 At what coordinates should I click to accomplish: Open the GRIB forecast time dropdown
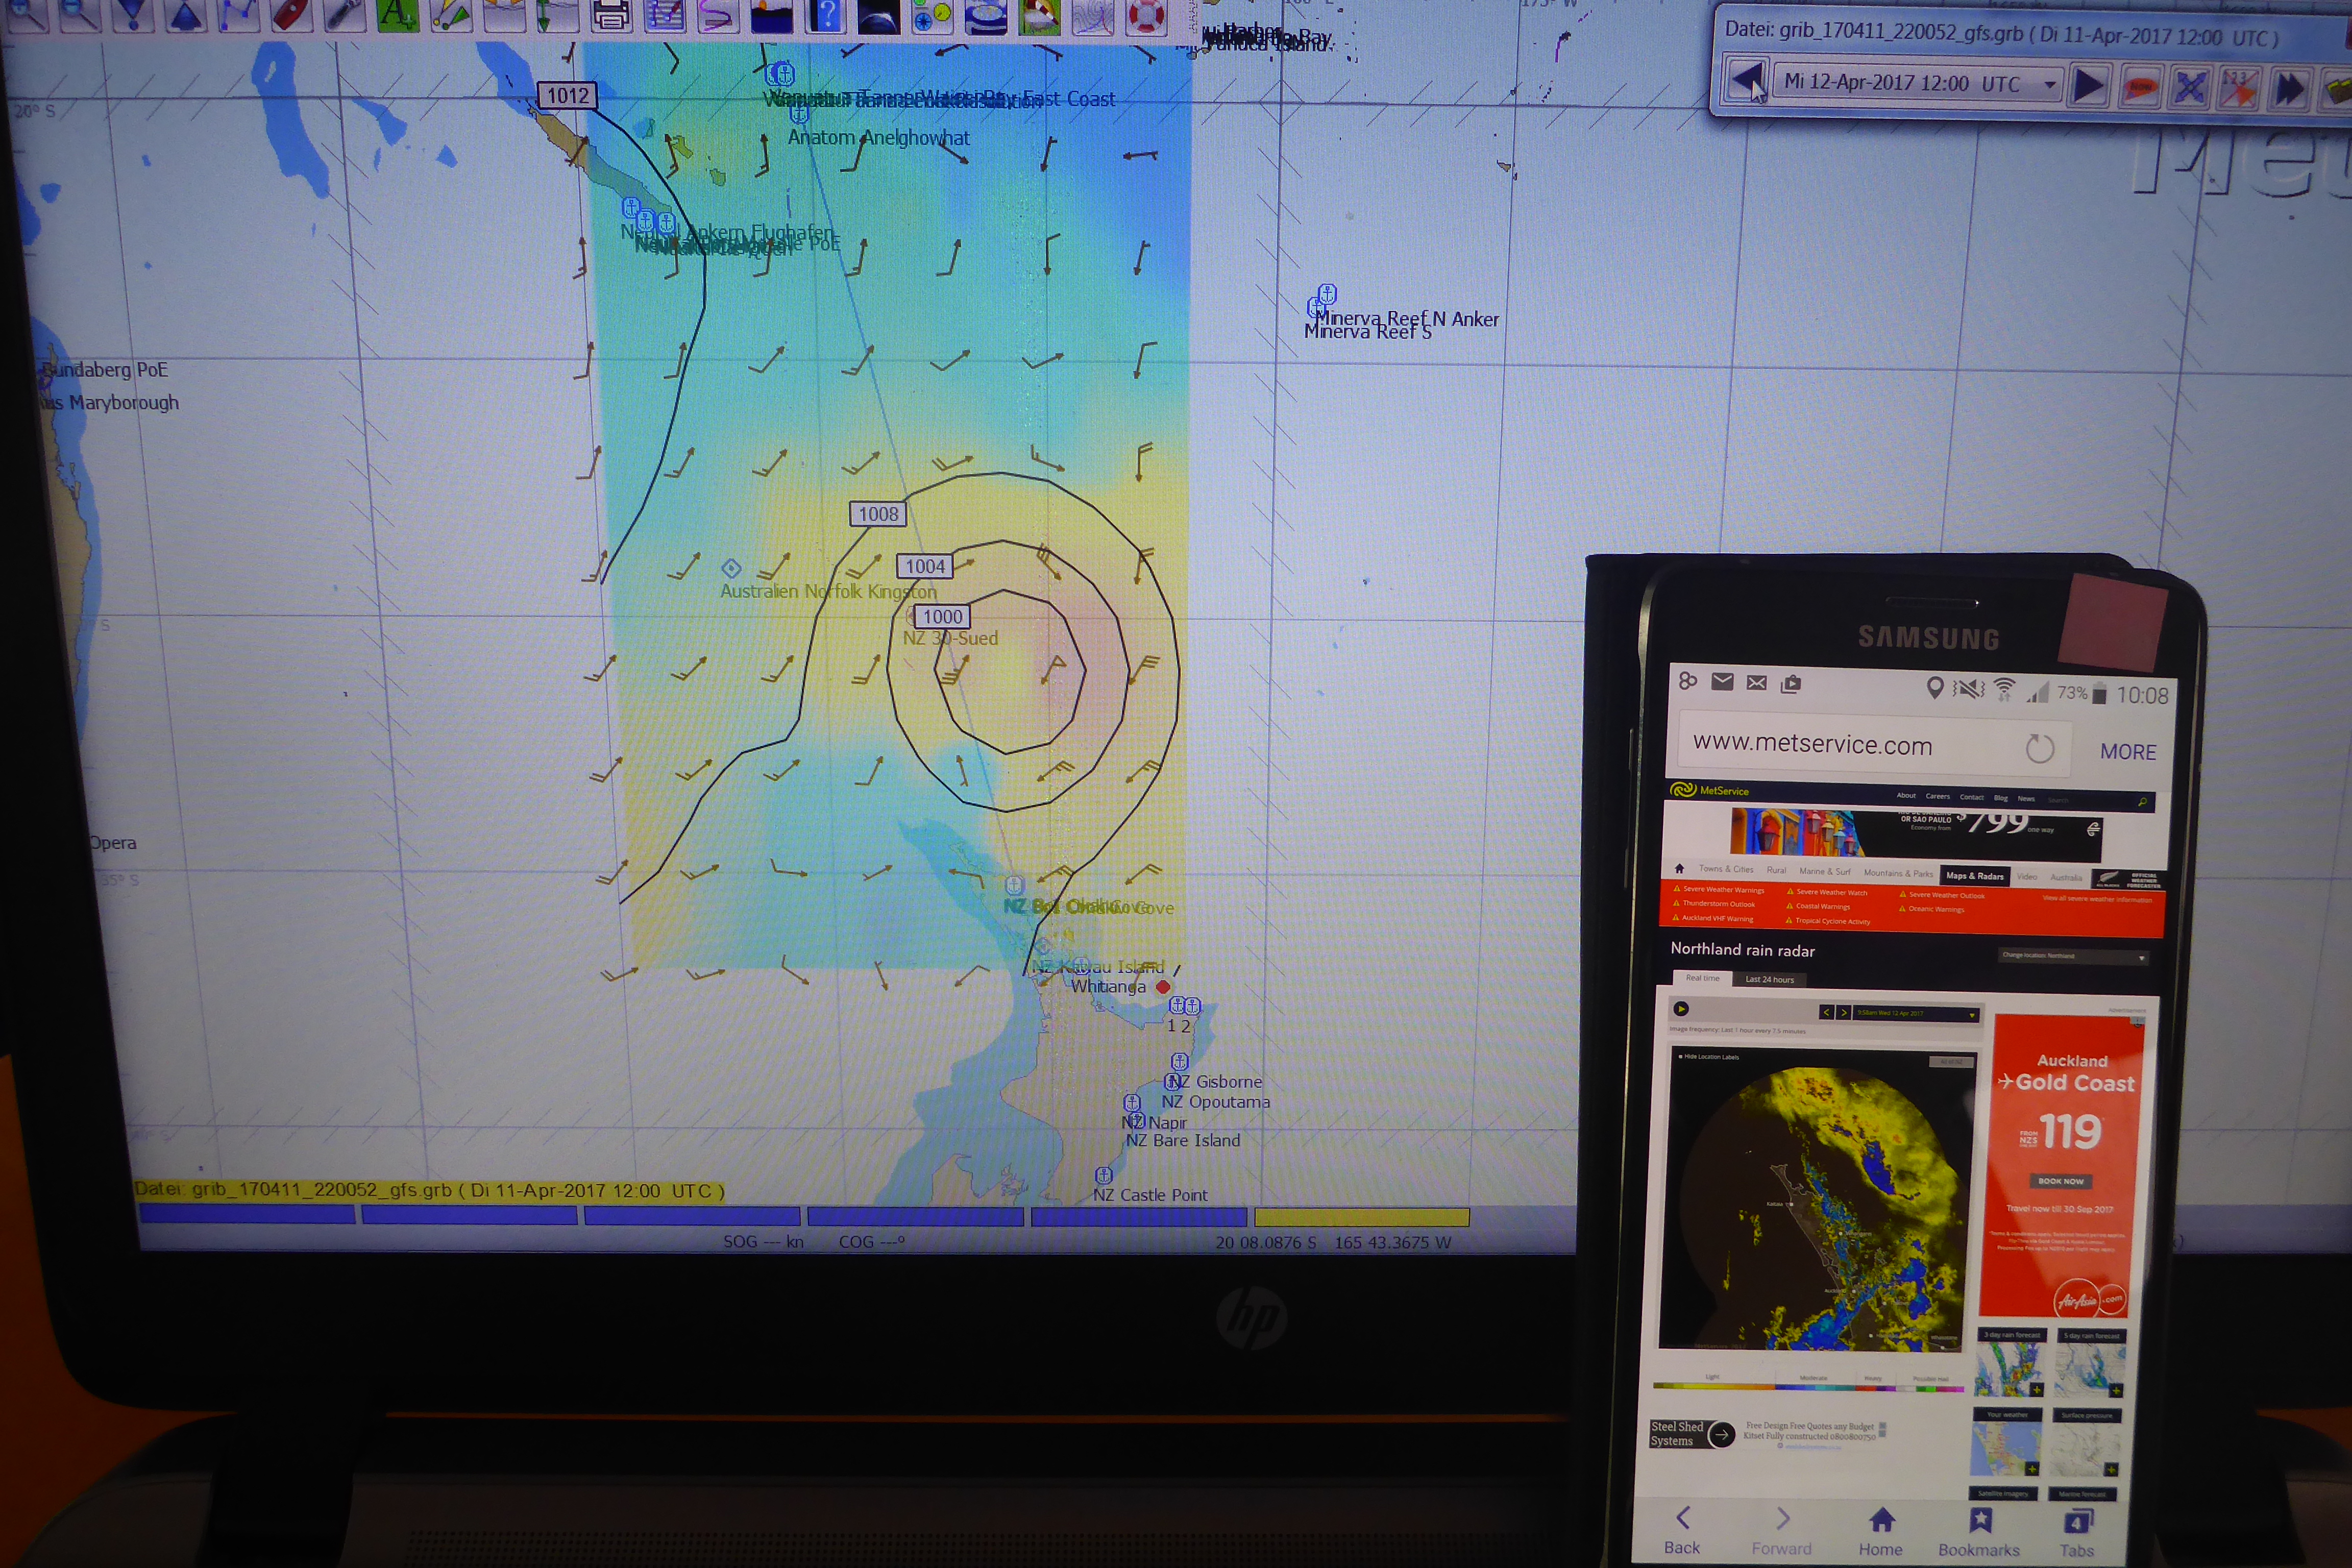(x=2050, y=84)
